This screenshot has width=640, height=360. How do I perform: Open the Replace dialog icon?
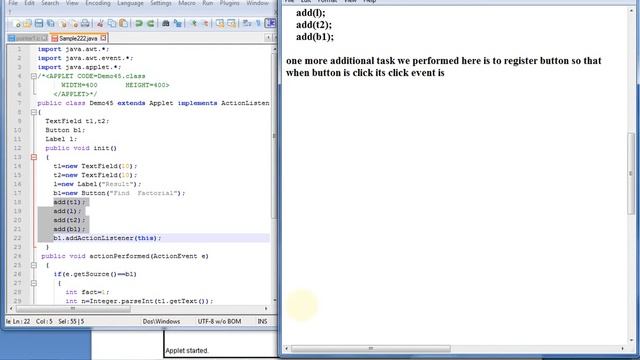tap(178, 24)
